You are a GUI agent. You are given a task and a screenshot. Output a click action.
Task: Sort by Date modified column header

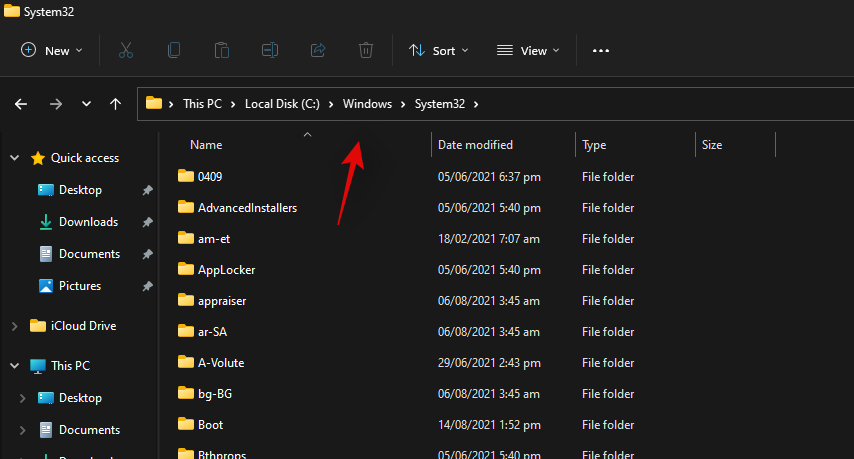coord(476,145)
